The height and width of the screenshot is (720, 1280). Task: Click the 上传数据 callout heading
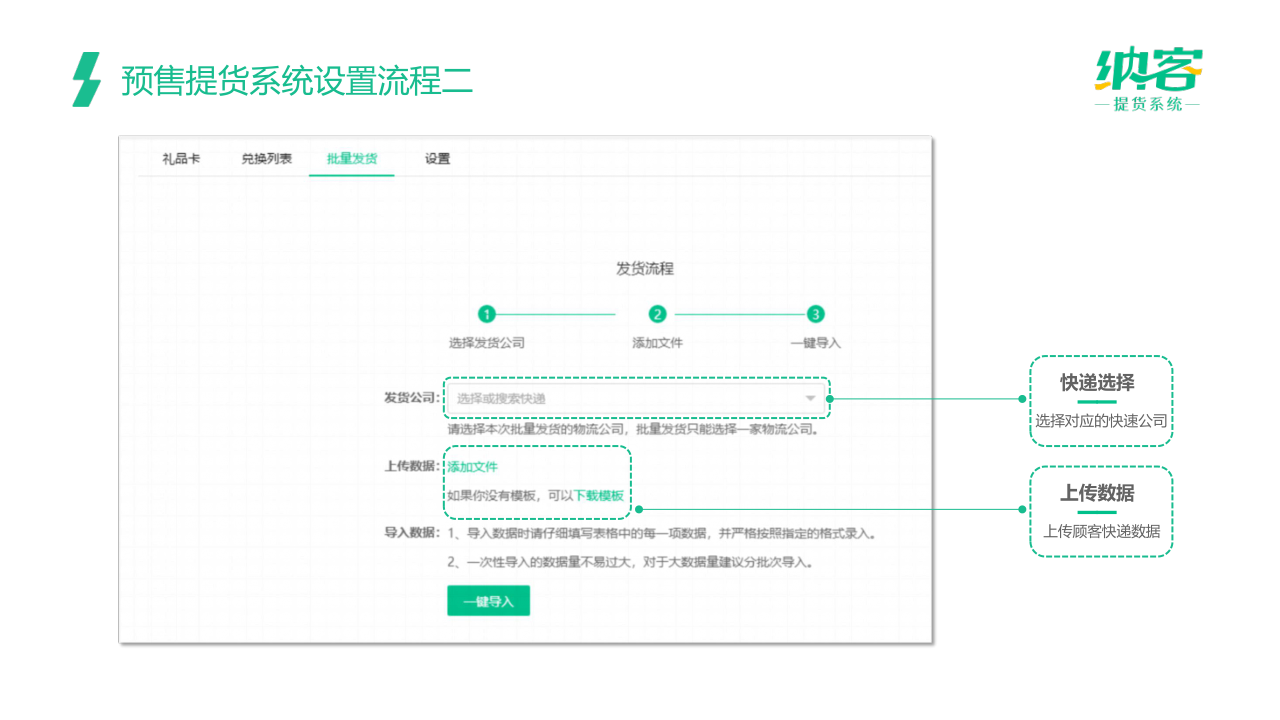[1098, 493]
